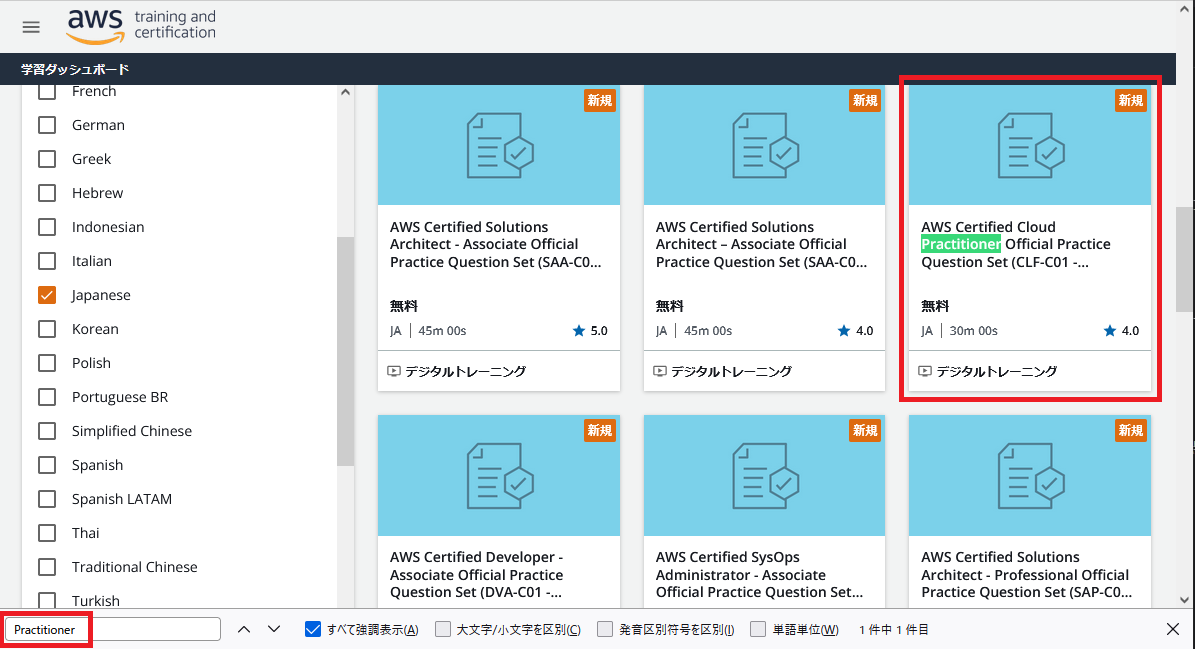The image size is (1195, 649).
Task: Enable the Hebrew language filter
Action: coord(47,193)
